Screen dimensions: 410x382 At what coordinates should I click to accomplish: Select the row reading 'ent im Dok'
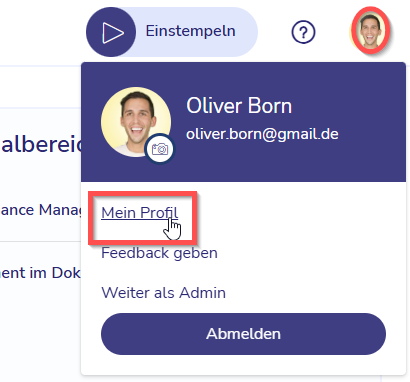click(41, 273)
